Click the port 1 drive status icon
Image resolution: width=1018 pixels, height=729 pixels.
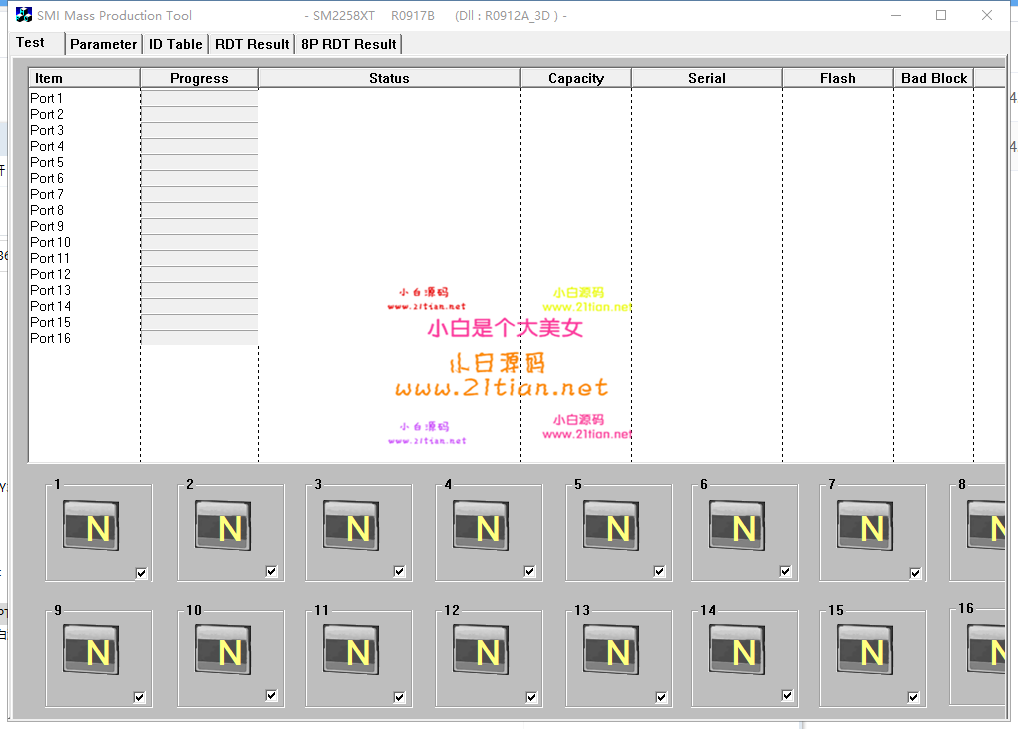pos(98,526)
